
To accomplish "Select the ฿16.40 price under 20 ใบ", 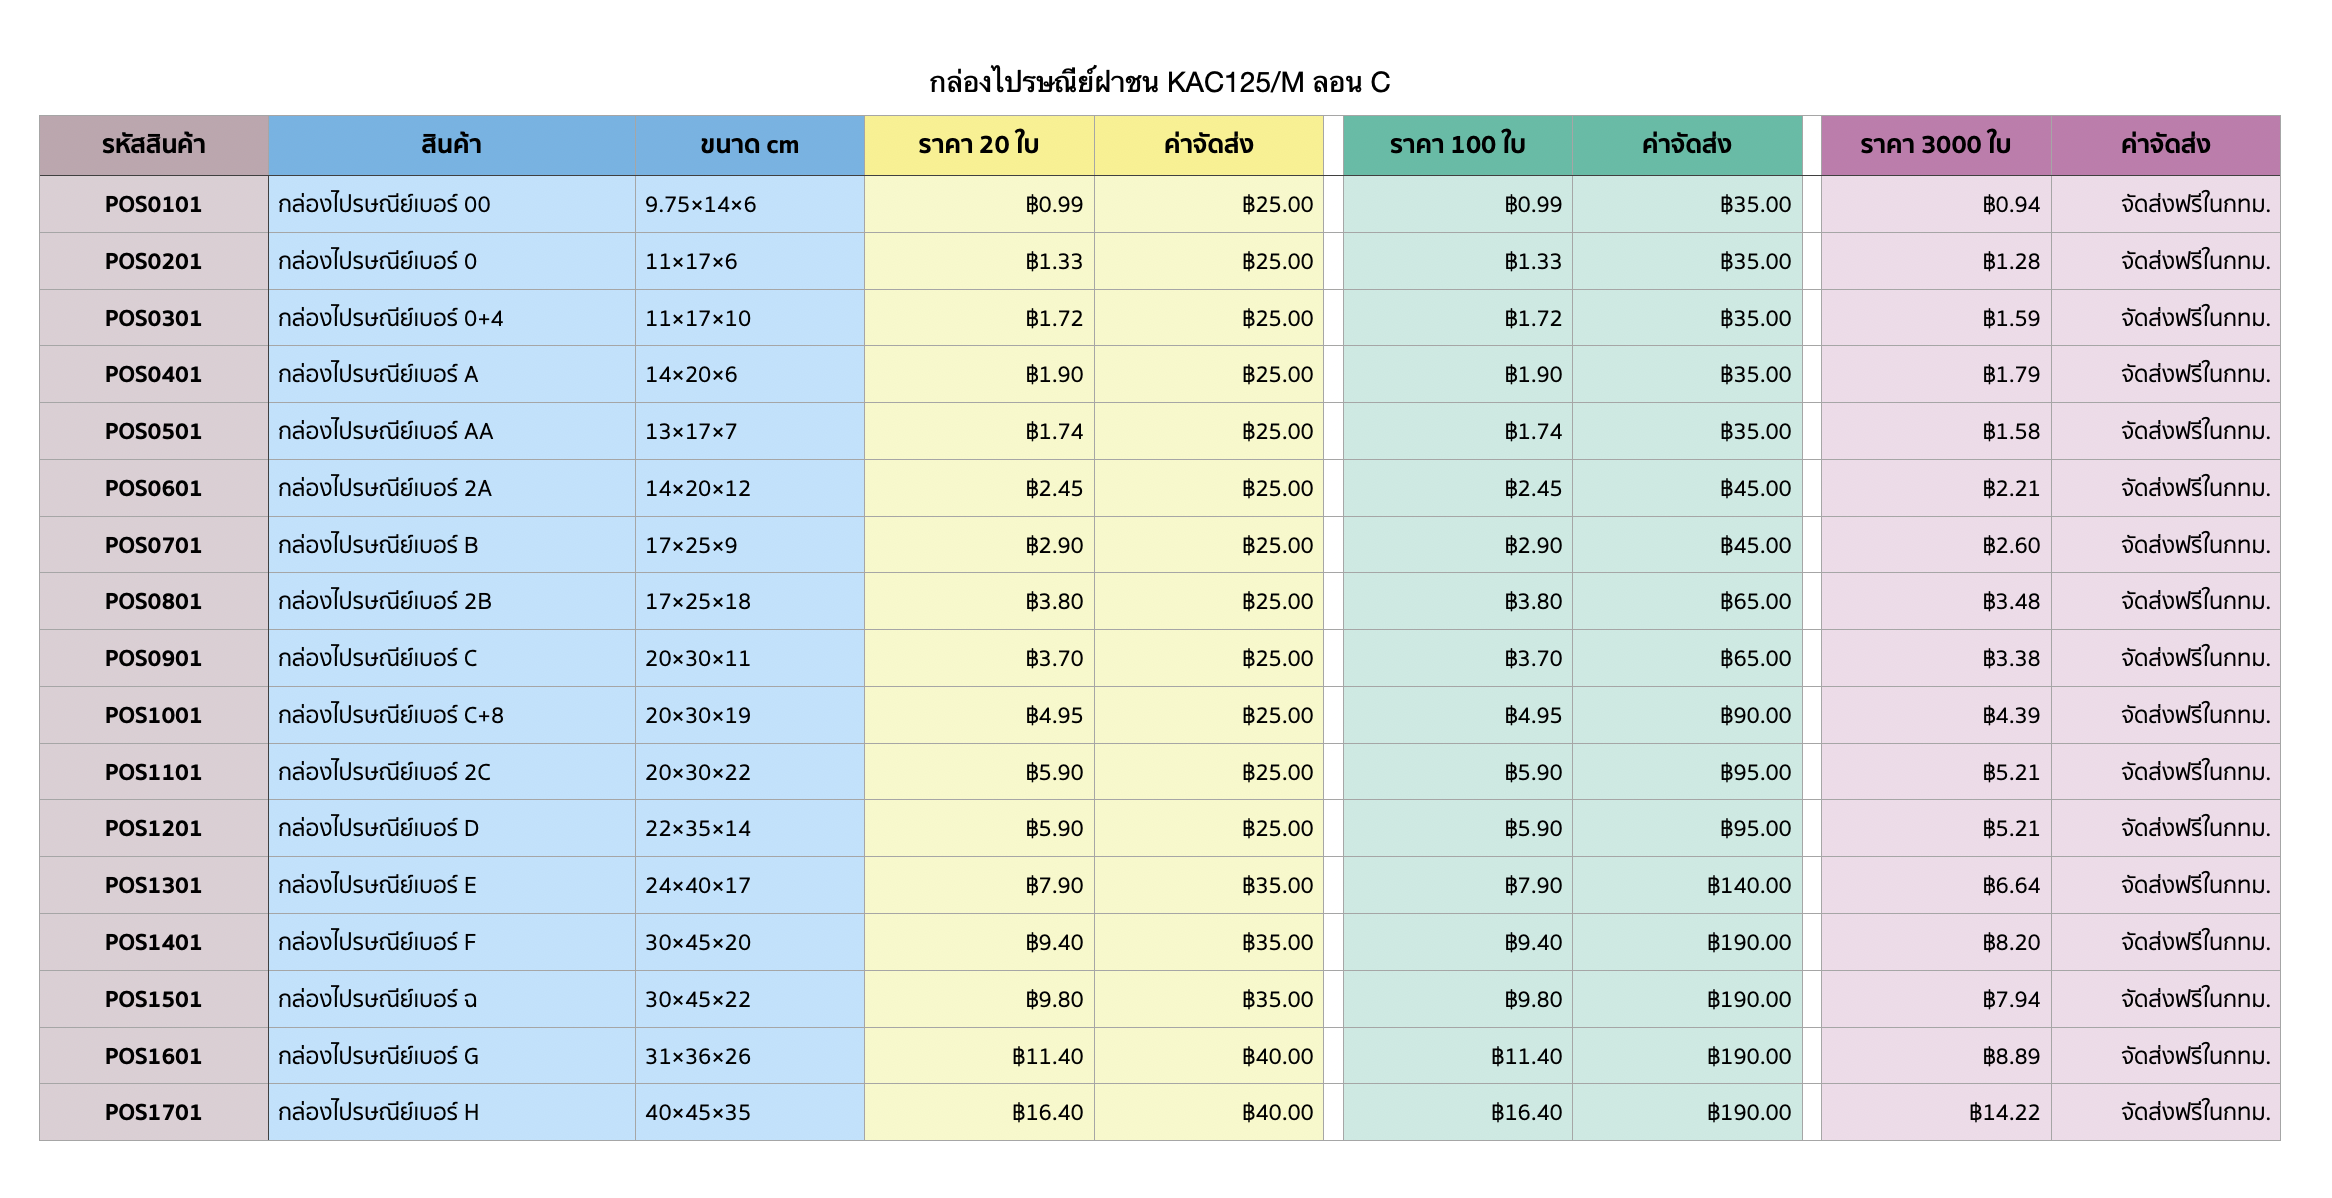I will (1047, 1112).
